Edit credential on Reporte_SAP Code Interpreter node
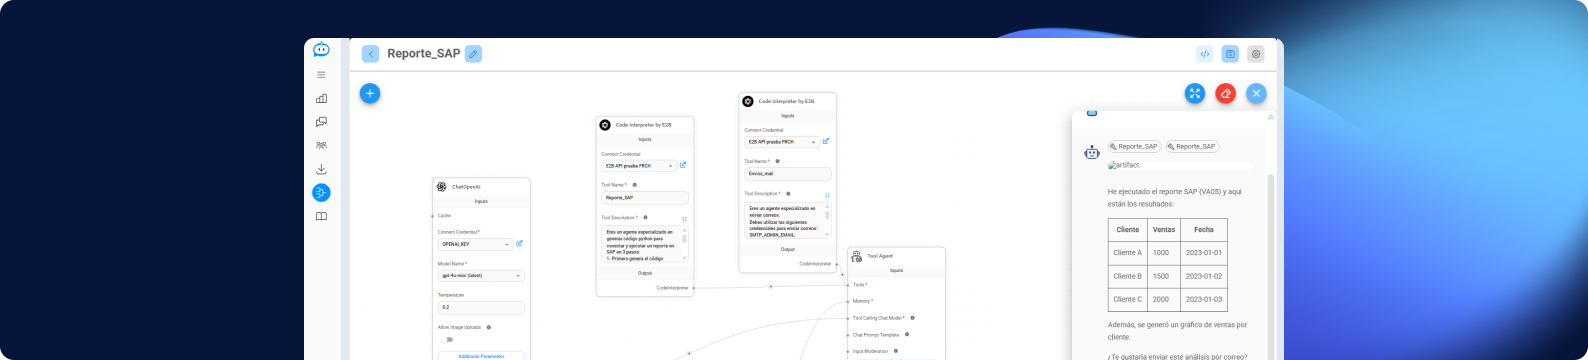This screenshot has width=1588, height=360. coord(683,165)
